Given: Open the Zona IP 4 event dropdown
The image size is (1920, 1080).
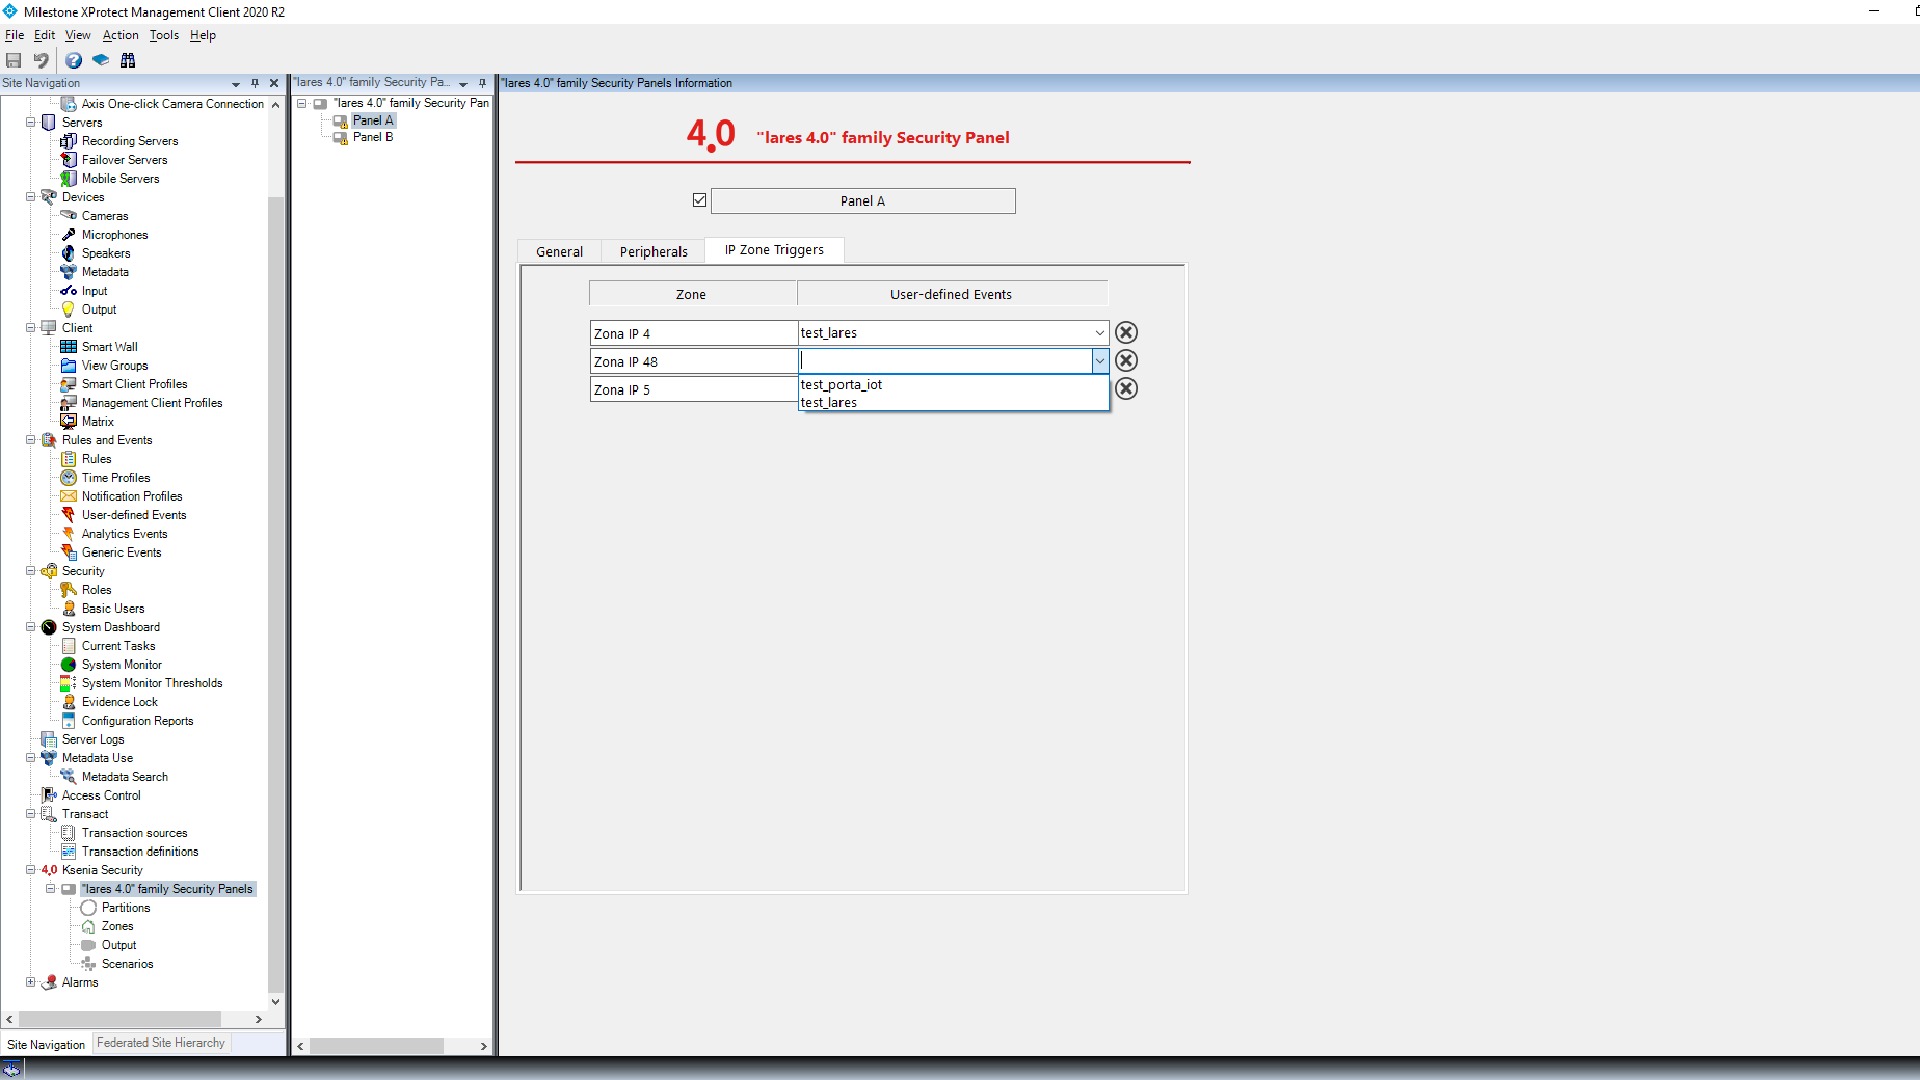Looking at the screenshot, I should (1099, 333).
